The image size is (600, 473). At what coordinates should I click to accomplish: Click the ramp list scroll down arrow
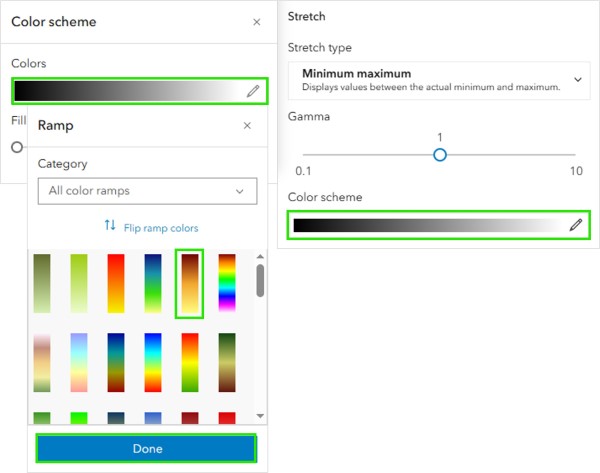[260, 415]
